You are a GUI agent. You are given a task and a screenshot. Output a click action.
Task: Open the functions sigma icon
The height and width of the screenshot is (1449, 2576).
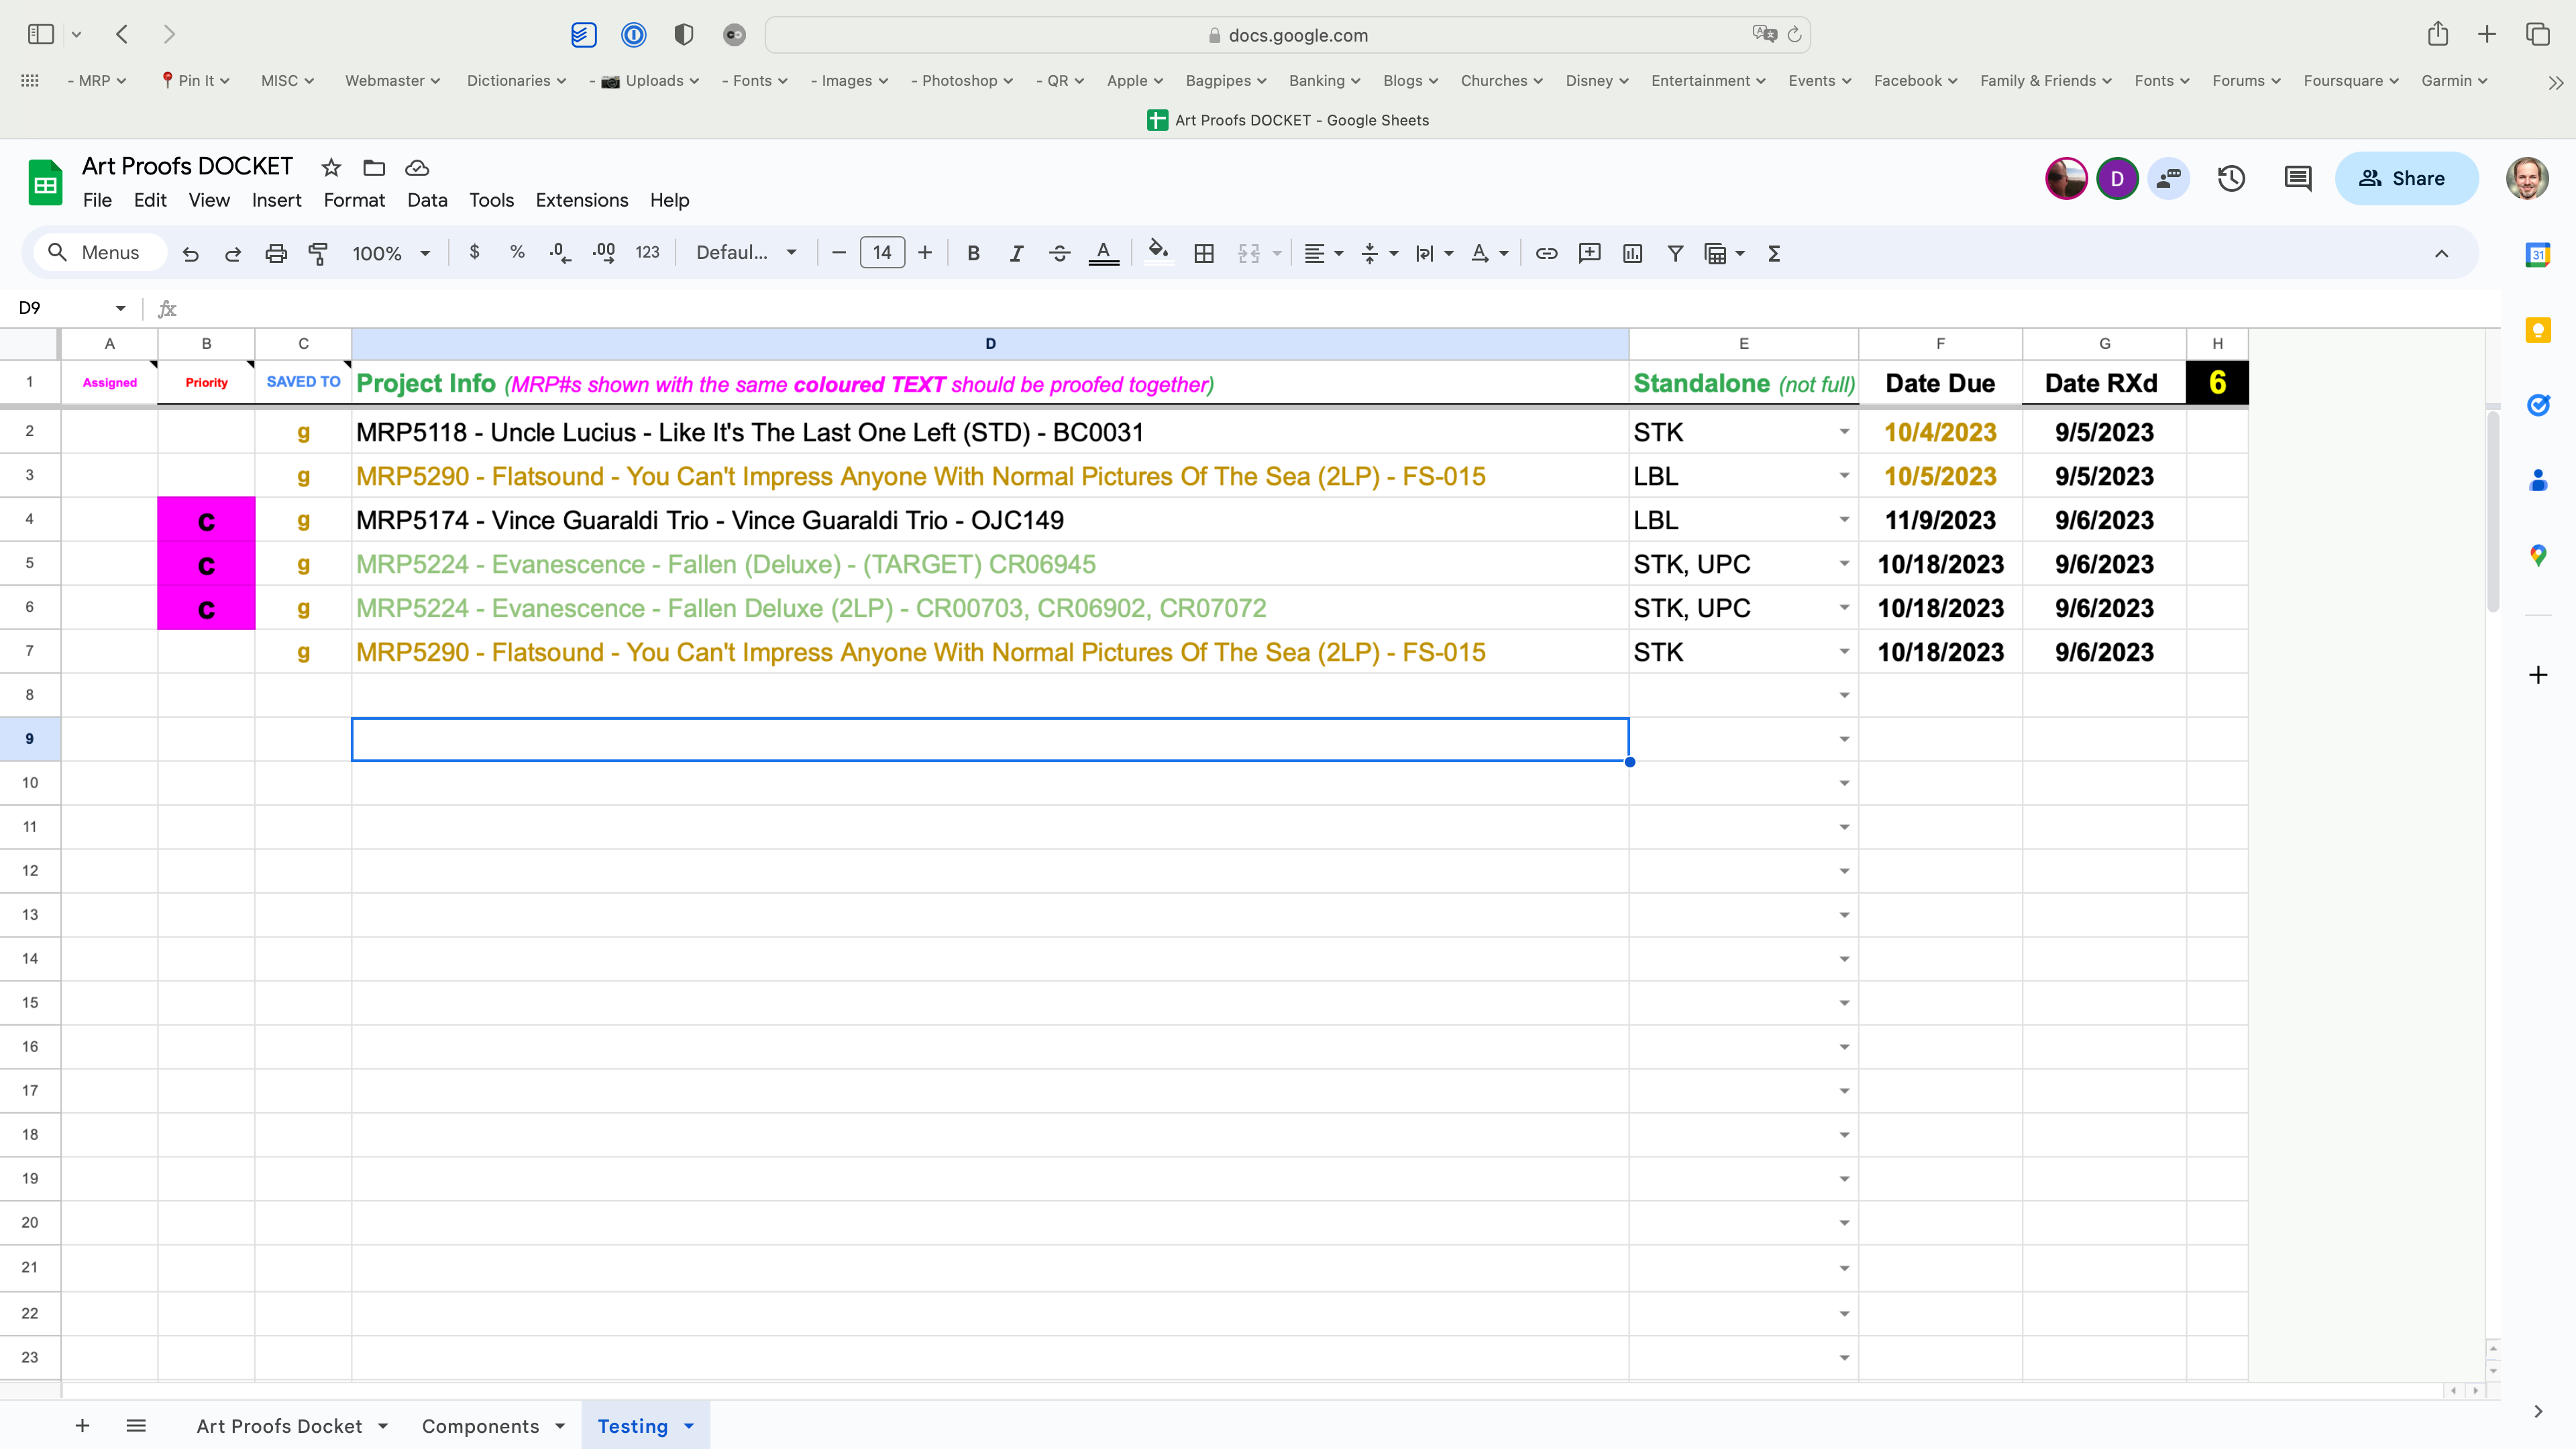1774,253
